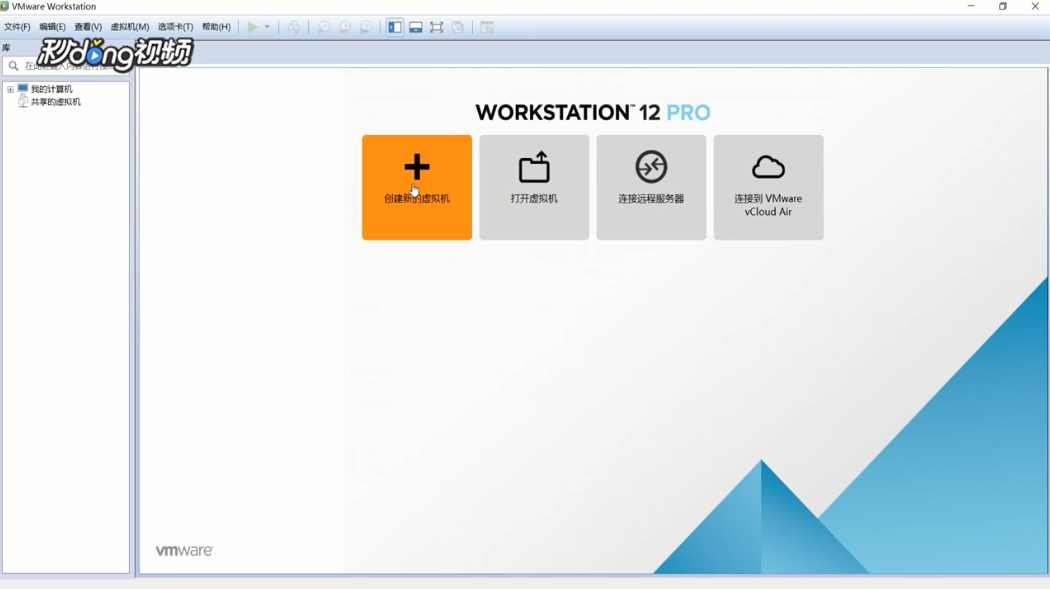The image size is (1050, 589).
Task: Open the 查看(V) menu
Action: click(88, 27)
